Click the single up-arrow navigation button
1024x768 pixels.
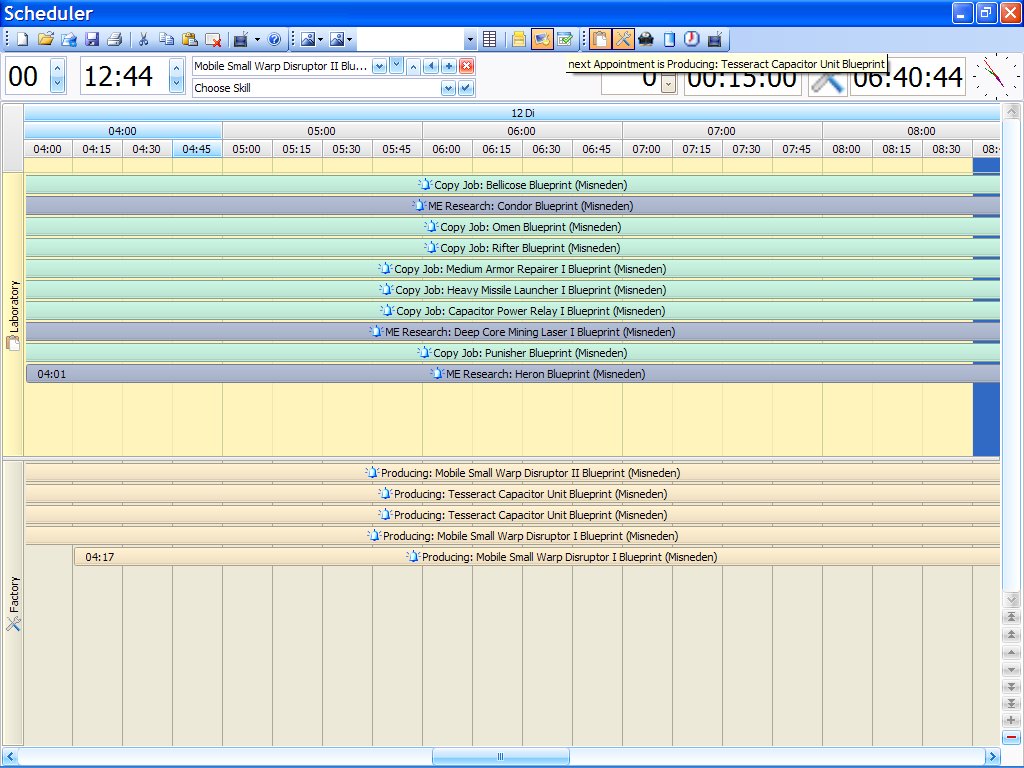point(1011,652)
